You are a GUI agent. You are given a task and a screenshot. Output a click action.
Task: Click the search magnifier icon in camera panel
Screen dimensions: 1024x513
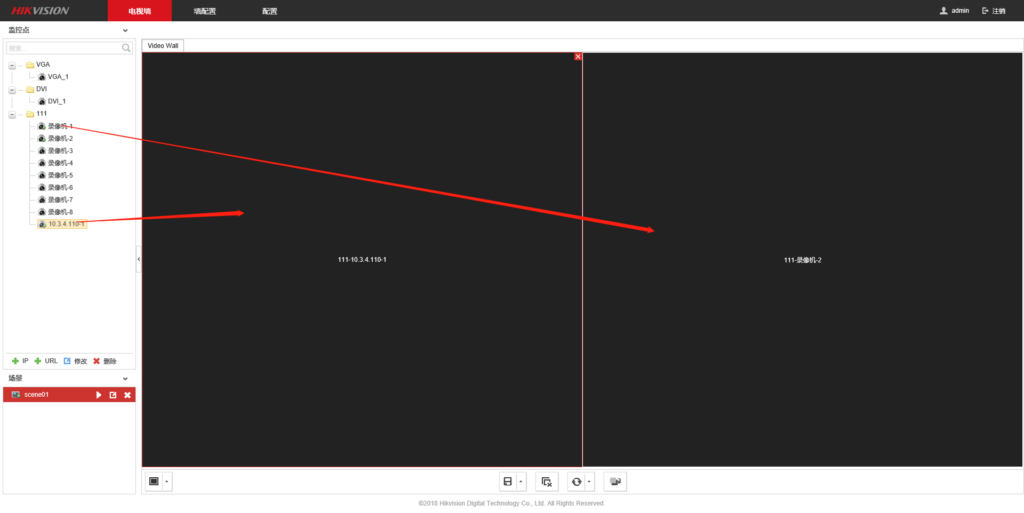pyautogui.click(x=126, y=47)
